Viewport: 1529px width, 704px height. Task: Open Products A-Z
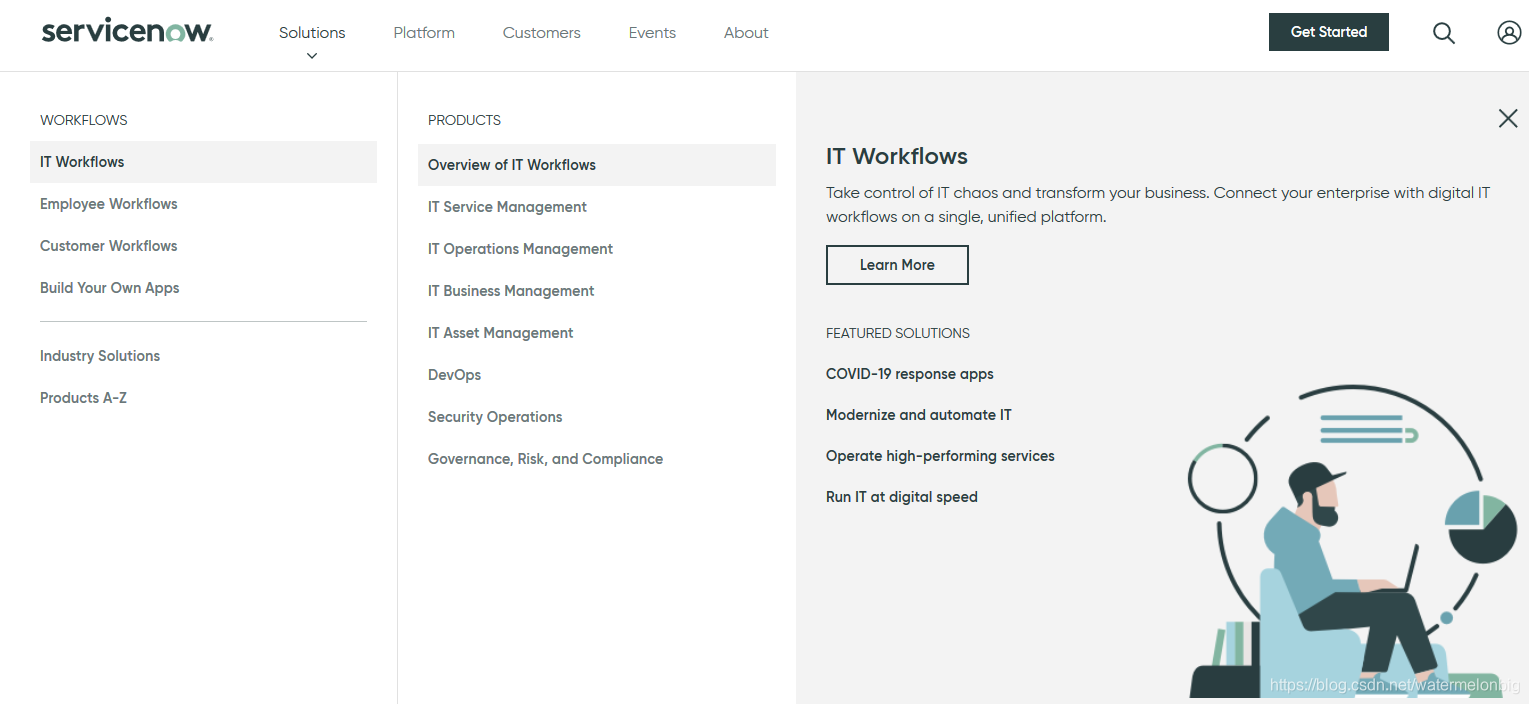click(x=83, y=398)
